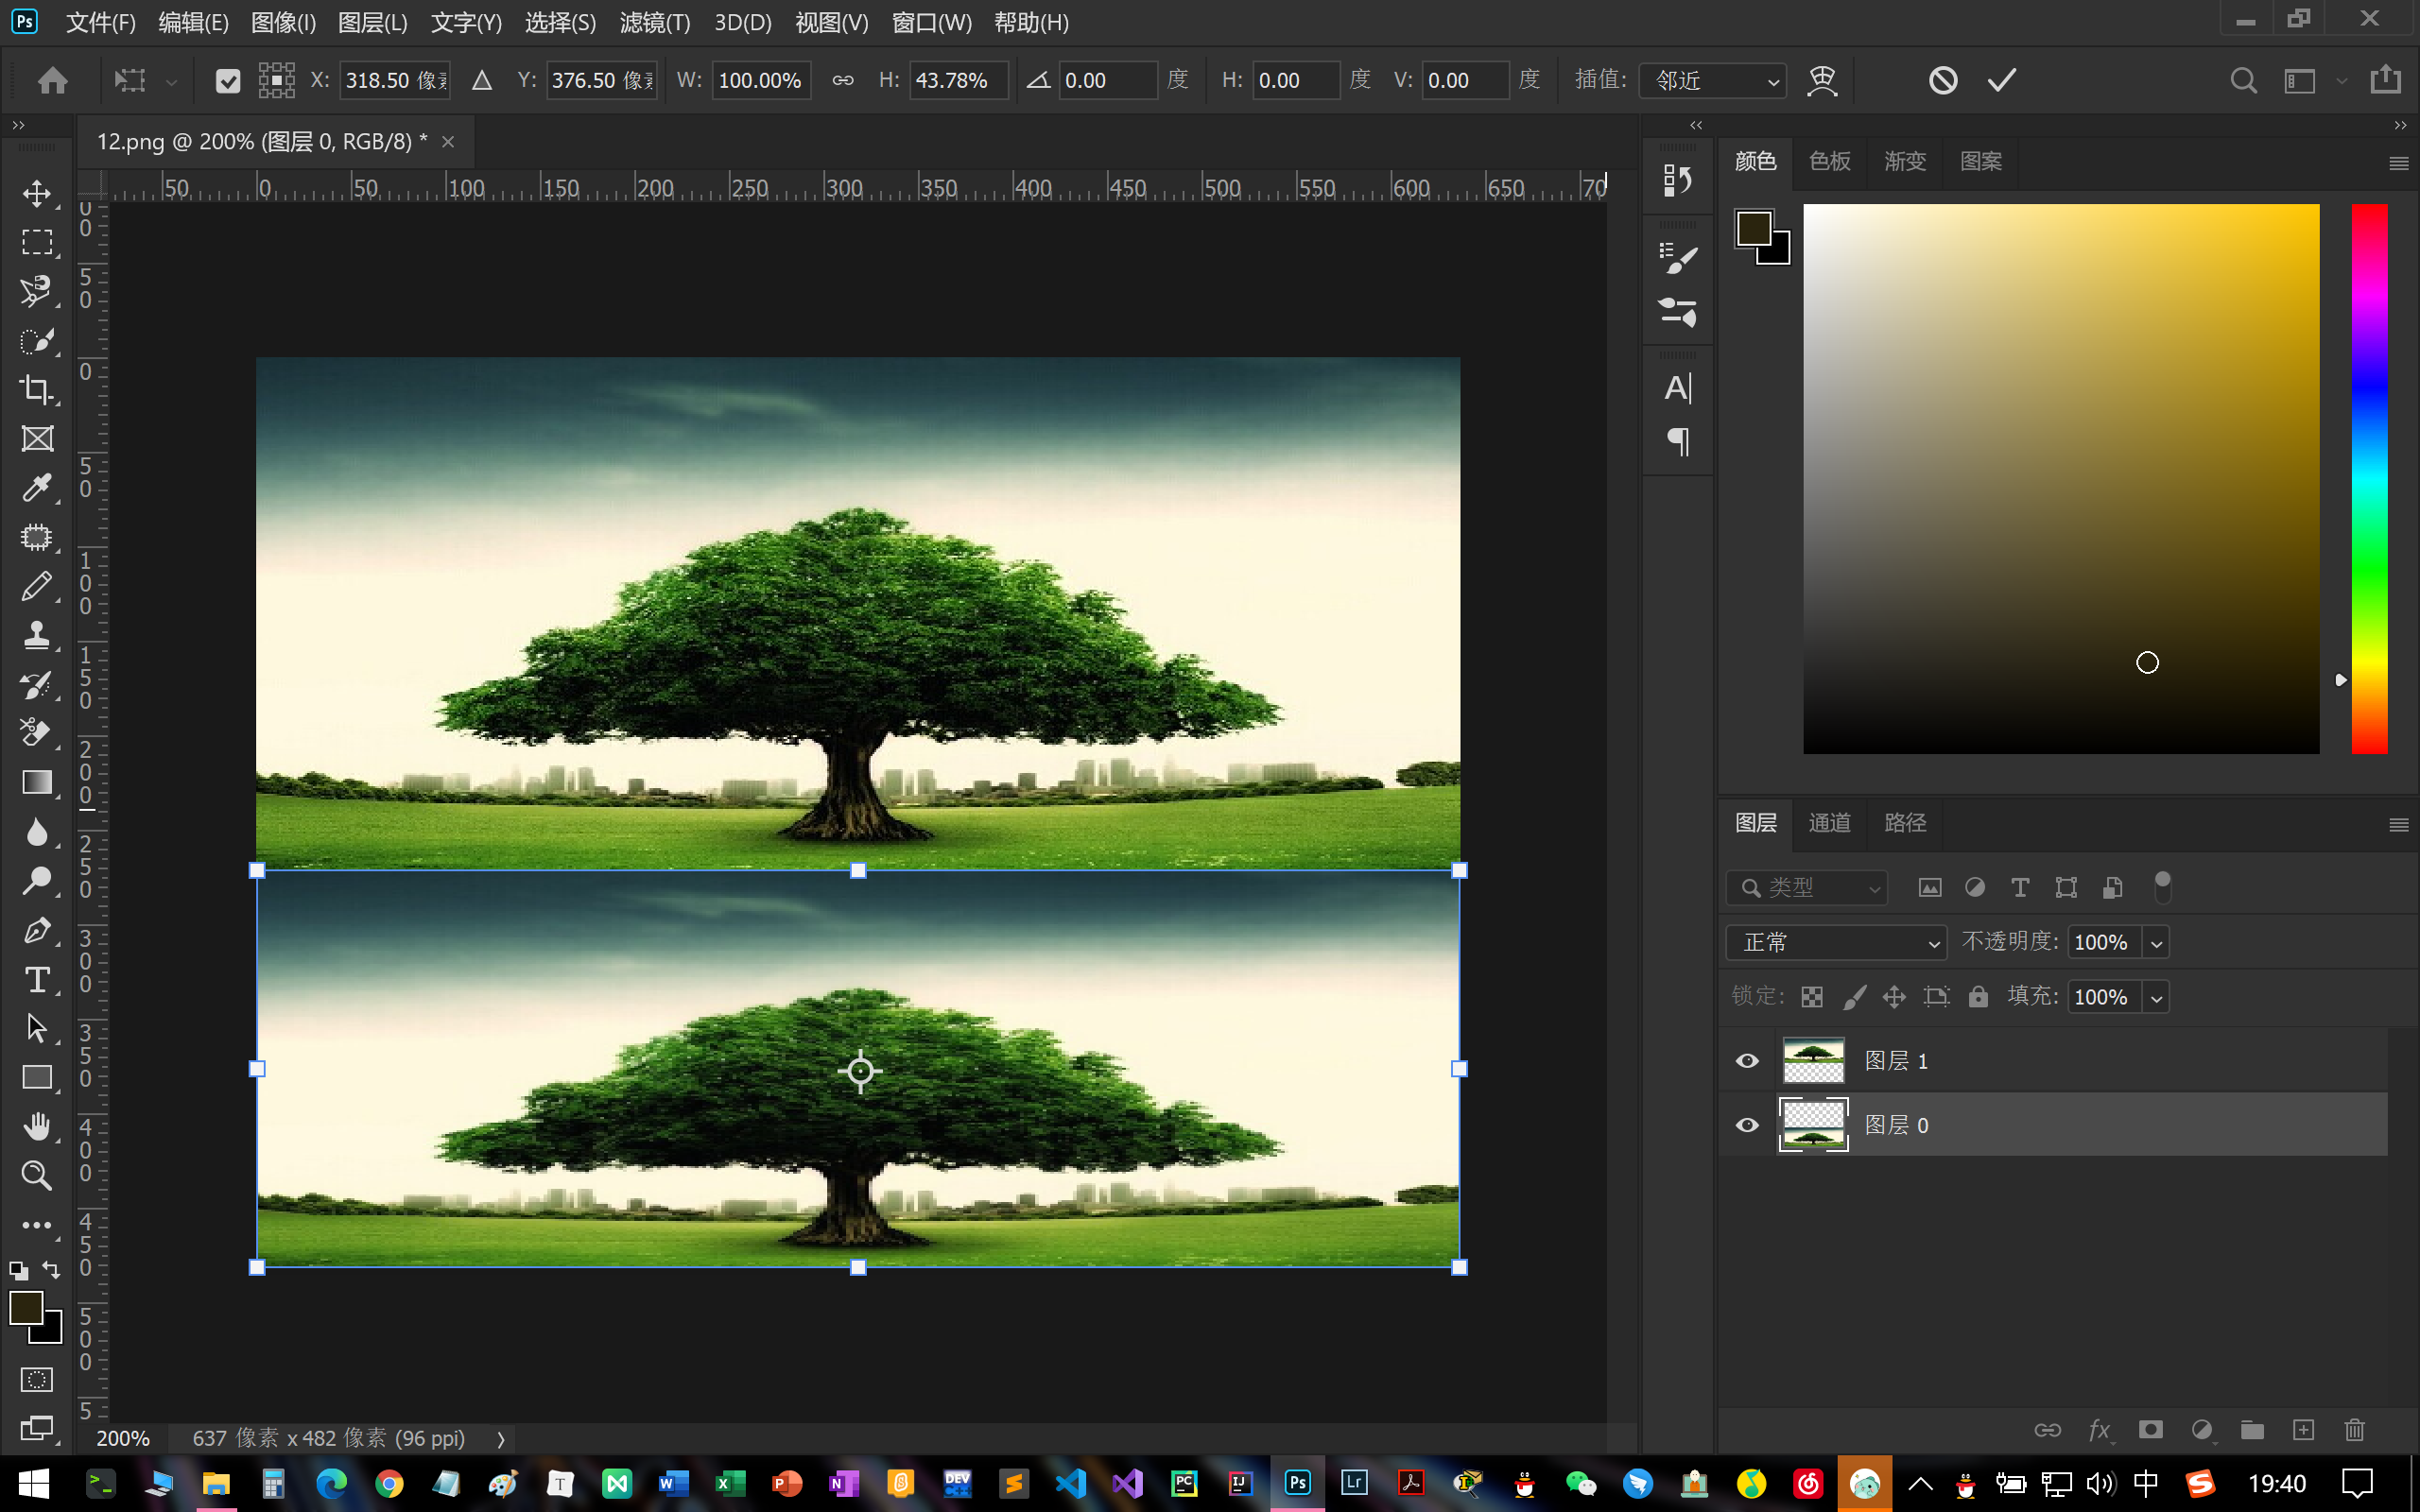
Task: Pick a hue on the spectrum slider
Action: pyautogui.click(x=2368, y=478)
